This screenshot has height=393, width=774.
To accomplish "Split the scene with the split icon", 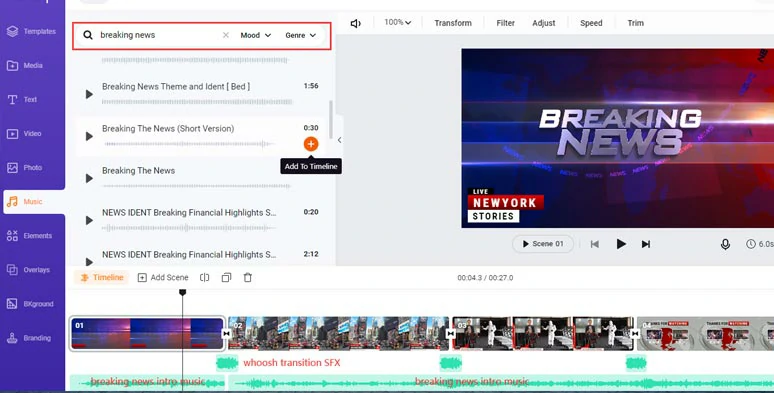I will click(204, 277).
